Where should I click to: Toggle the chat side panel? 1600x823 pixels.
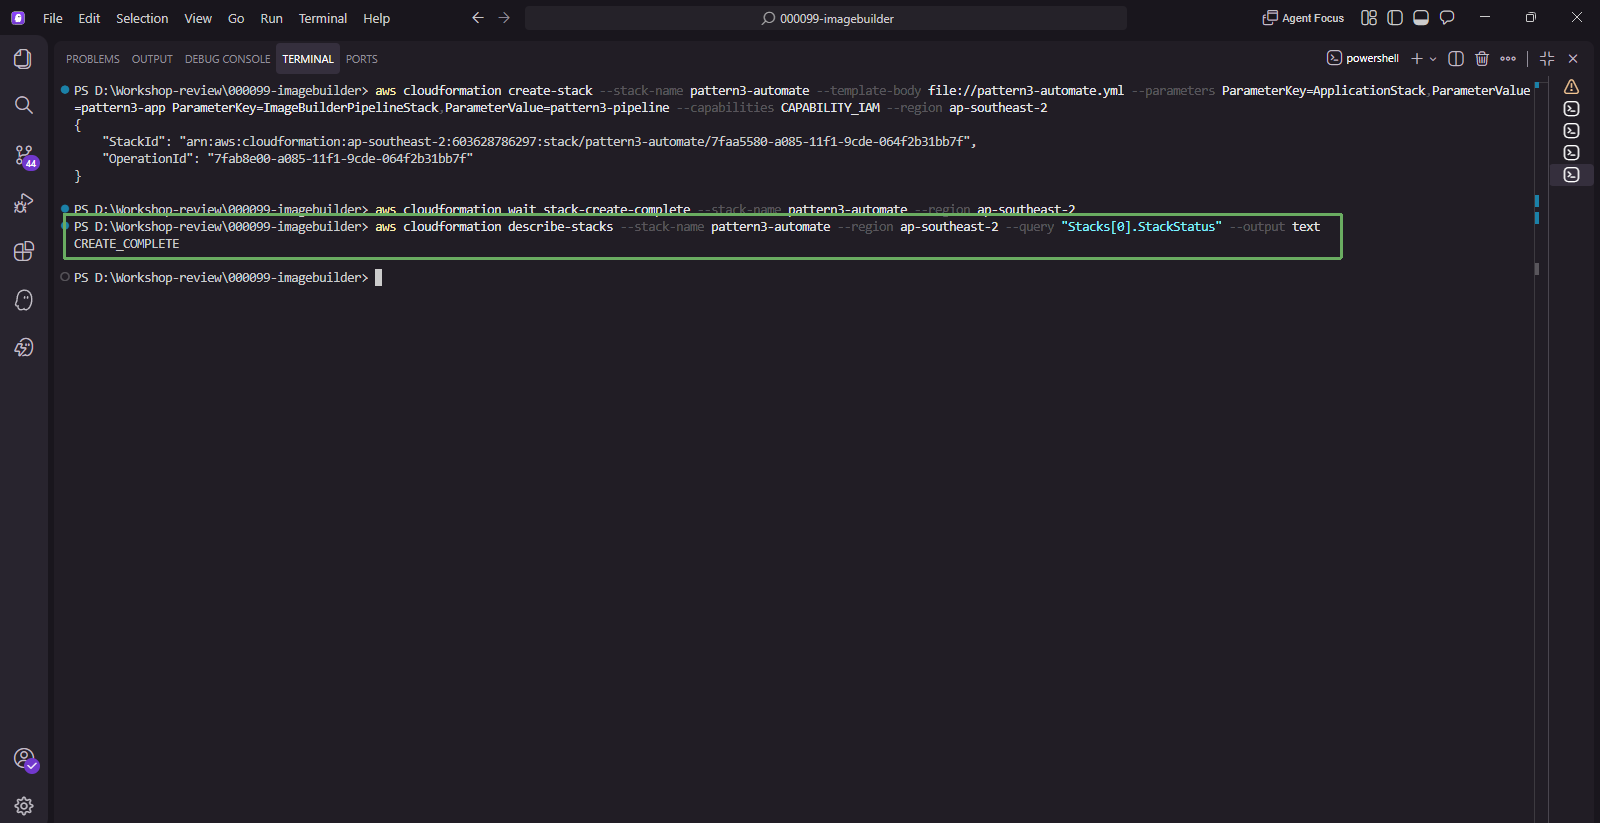(x=1447, y=18)
